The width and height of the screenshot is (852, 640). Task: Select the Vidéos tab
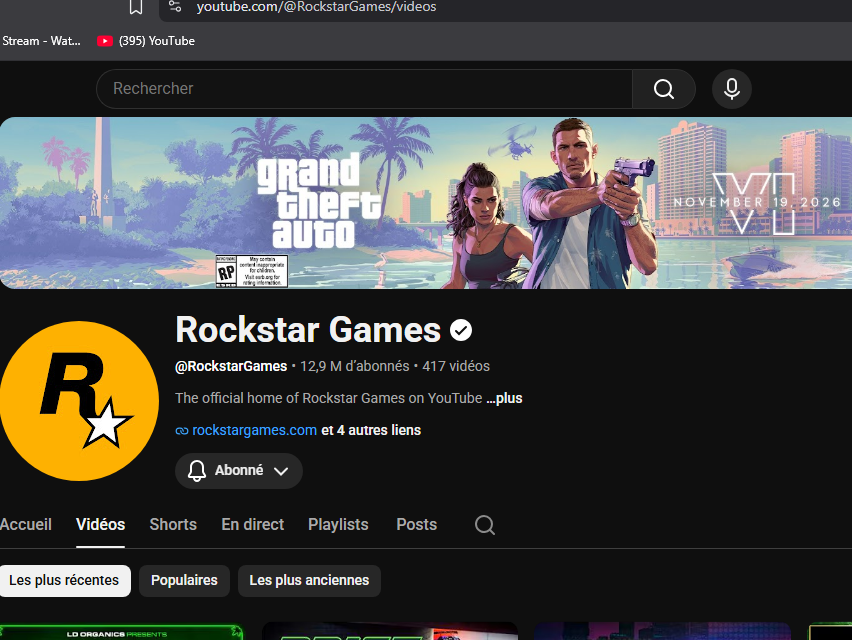101,524
